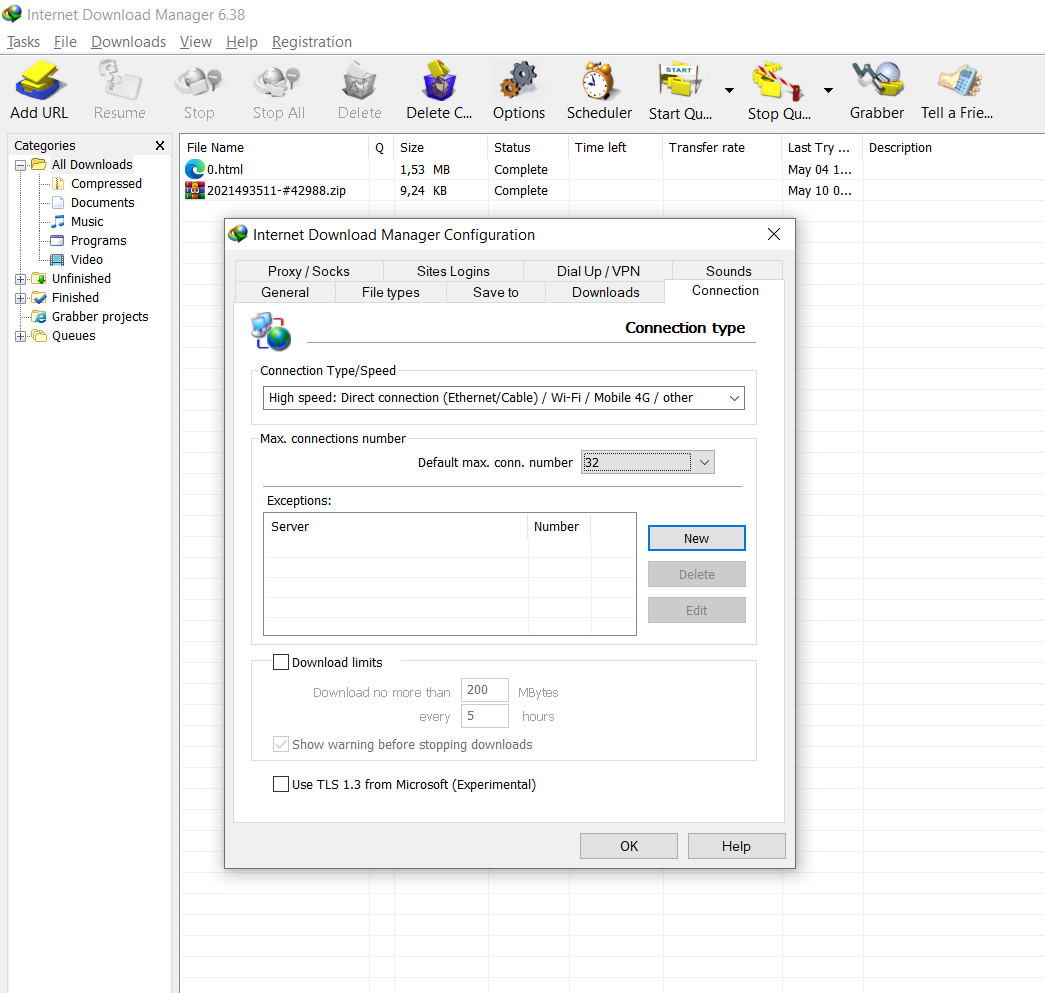Click the hours limit input field

point(485,716)
